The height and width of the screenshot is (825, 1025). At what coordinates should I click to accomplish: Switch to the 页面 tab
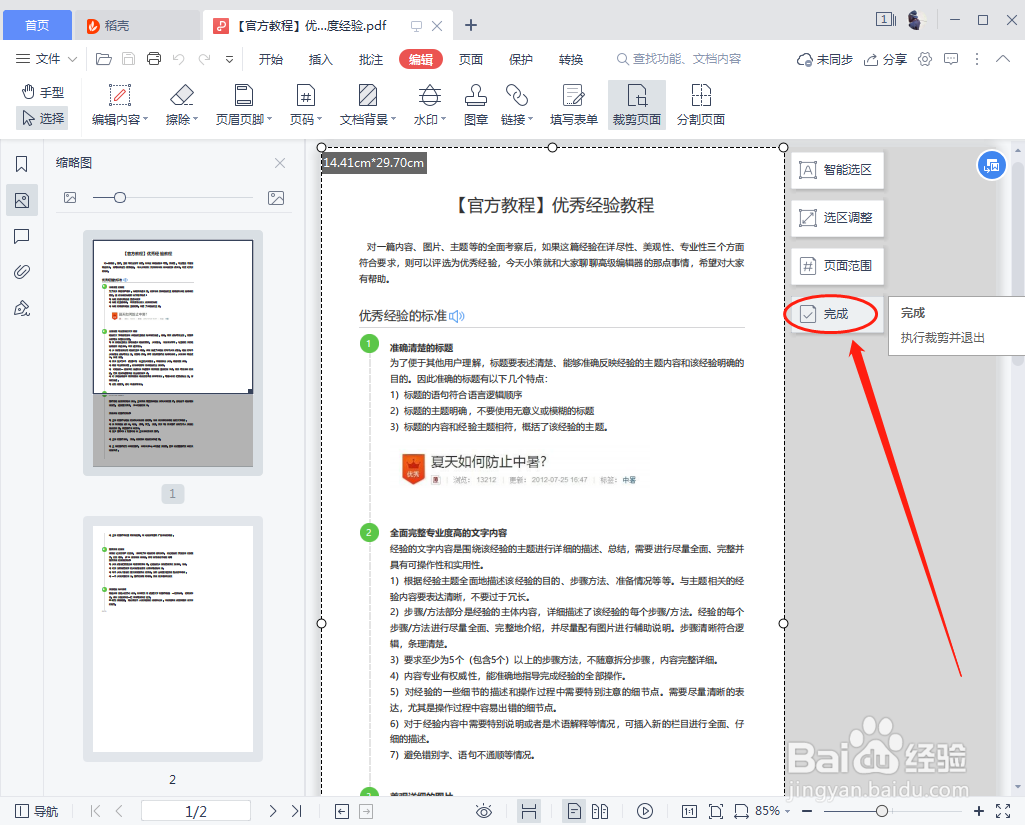point(471,59)
